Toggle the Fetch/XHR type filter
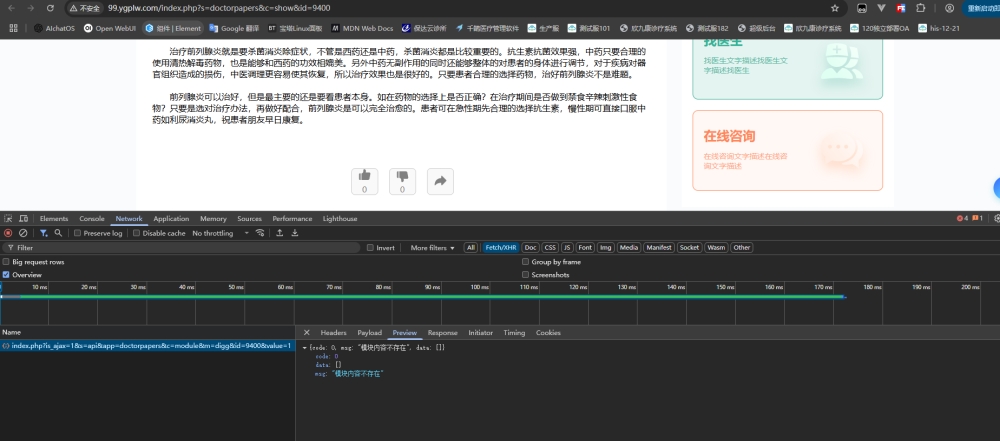Screen dimensions: 1000x441 point(501,248)
